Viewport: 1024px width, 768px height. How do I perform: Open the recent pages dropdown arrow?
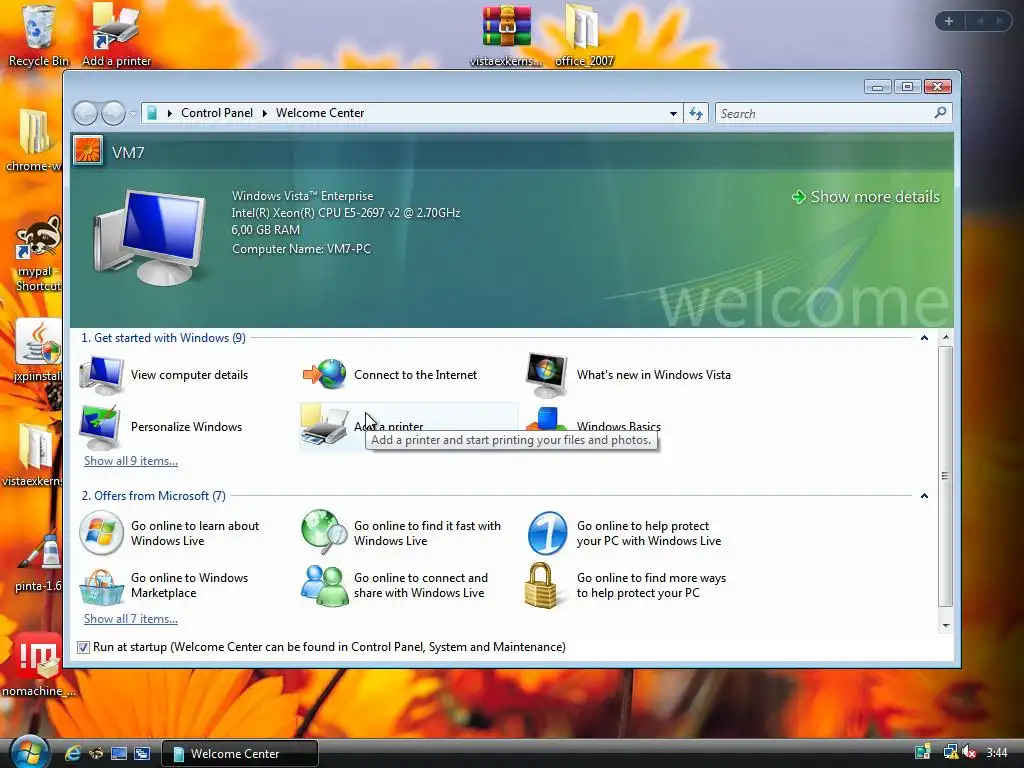pyautogui.click(x=133, y=114)
